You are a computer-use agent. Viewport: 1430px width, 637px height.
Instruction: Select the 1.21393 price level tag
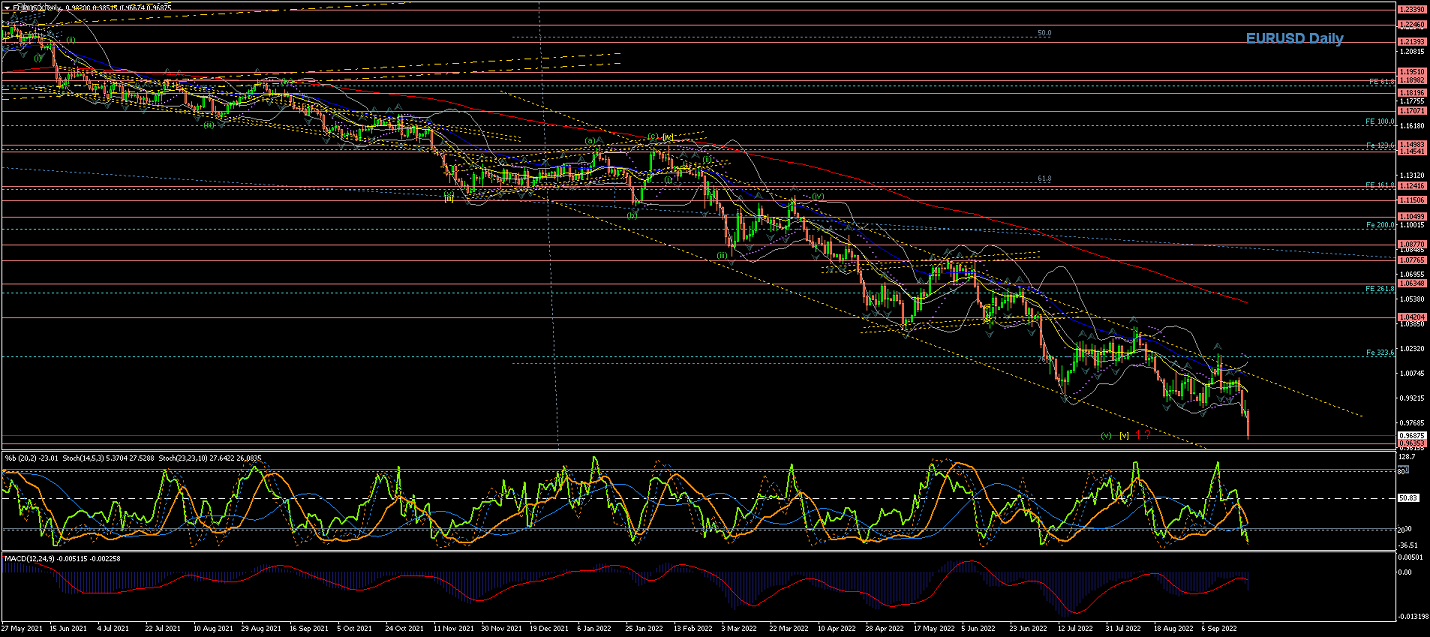point(1411,41)
